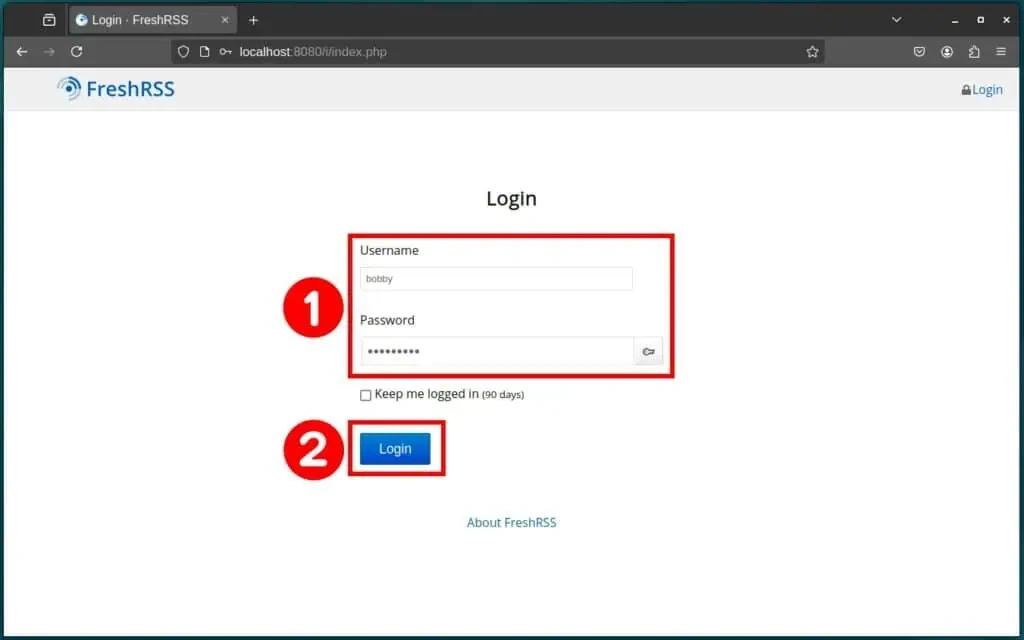Screen dimensions: 1024x640
Task: Follow the About FreshRSS link
Action: point(511,522)
